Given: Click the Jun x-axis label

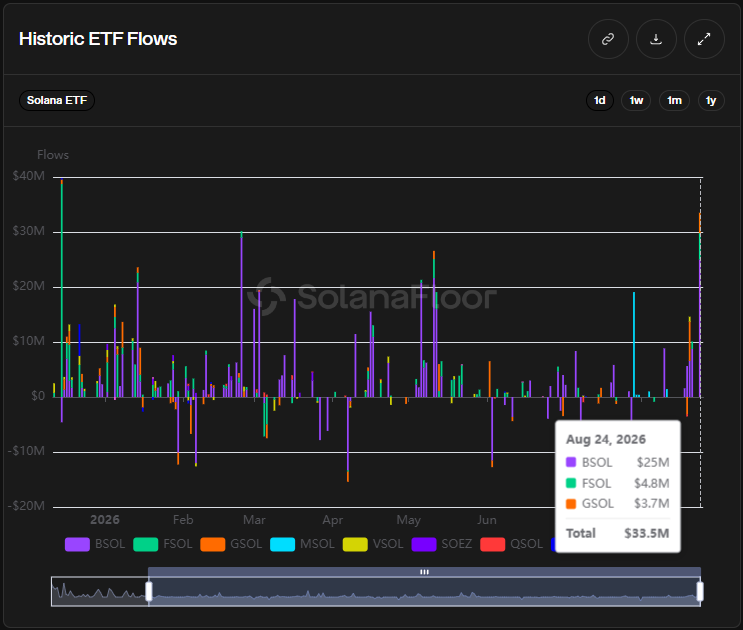Looking at the screenshot, I should (487, 520).
